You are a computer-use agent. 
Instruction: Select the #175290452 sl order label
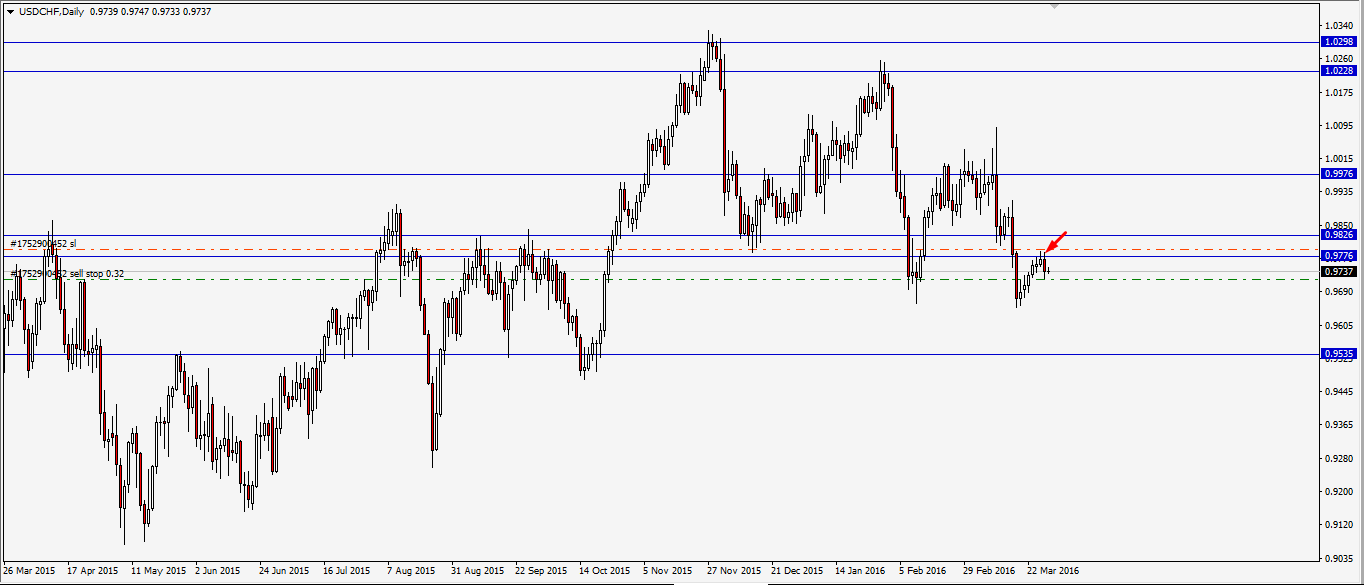(x=43, y=243)
